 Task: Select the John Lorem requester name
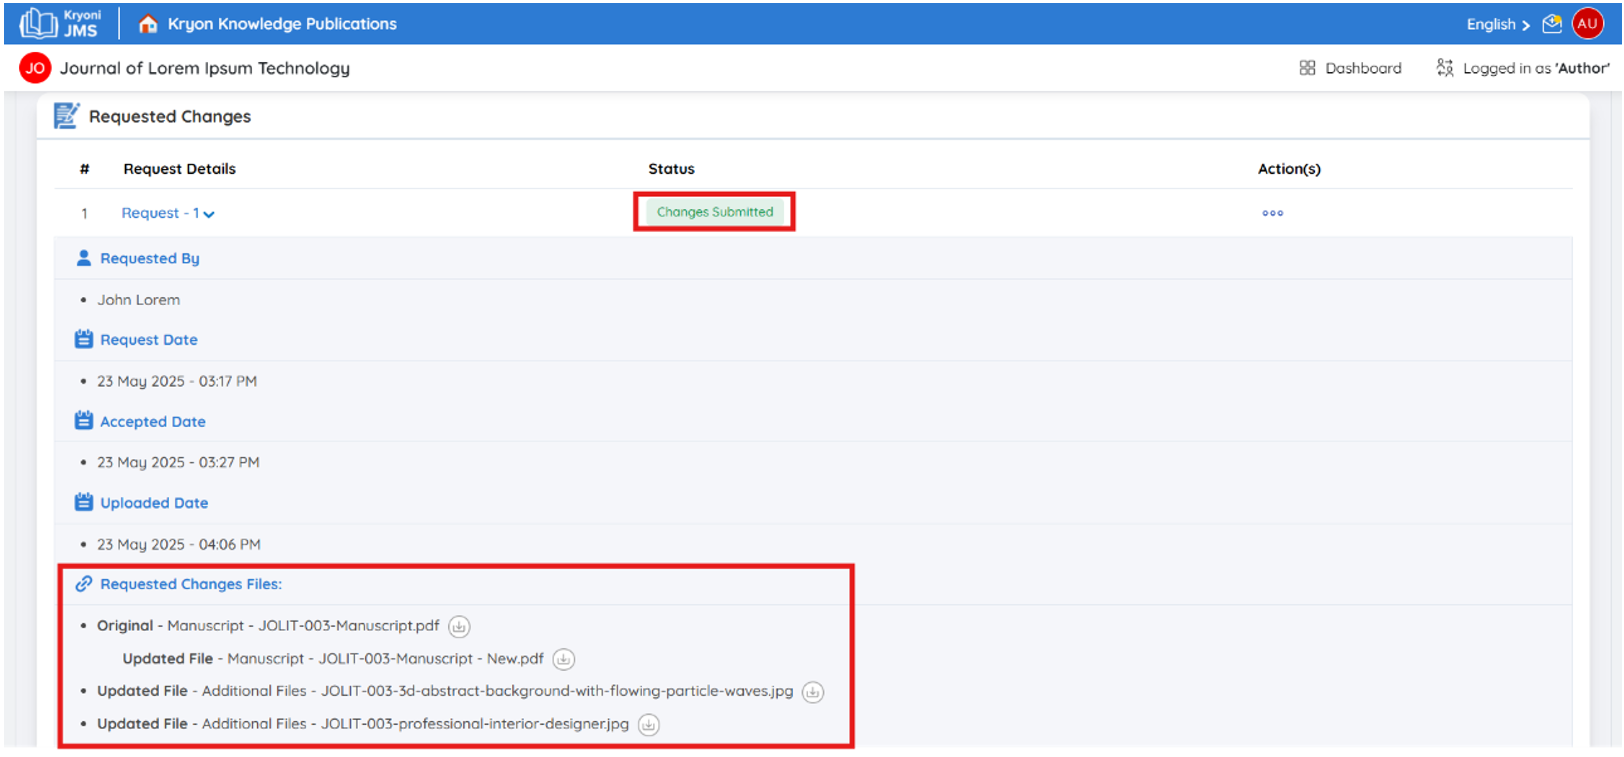(139, 300)
